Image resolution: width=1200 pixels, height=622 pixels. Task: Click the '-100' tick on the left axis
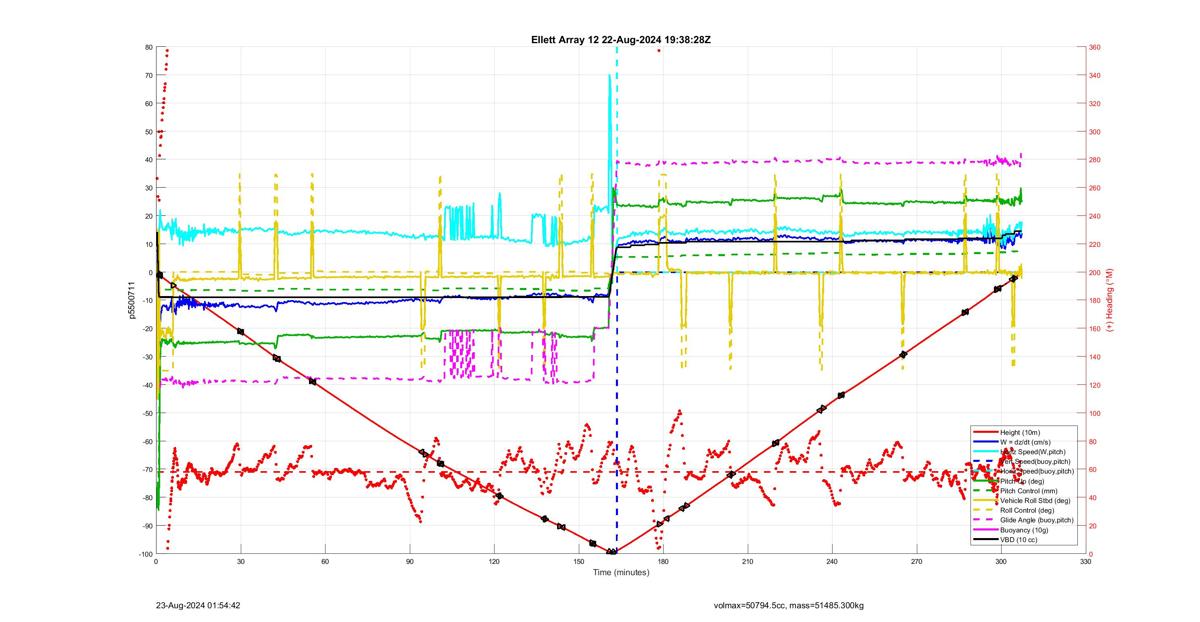click(145, 554)
